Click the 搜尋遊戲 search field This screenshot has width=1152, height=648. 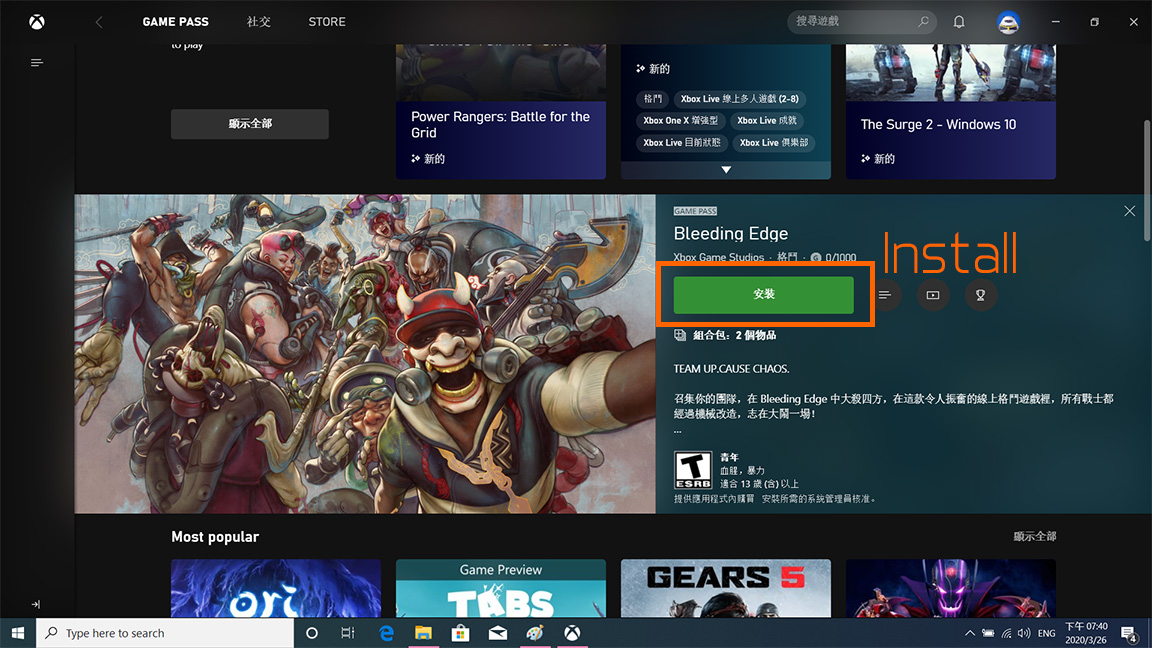coord(855,21)
